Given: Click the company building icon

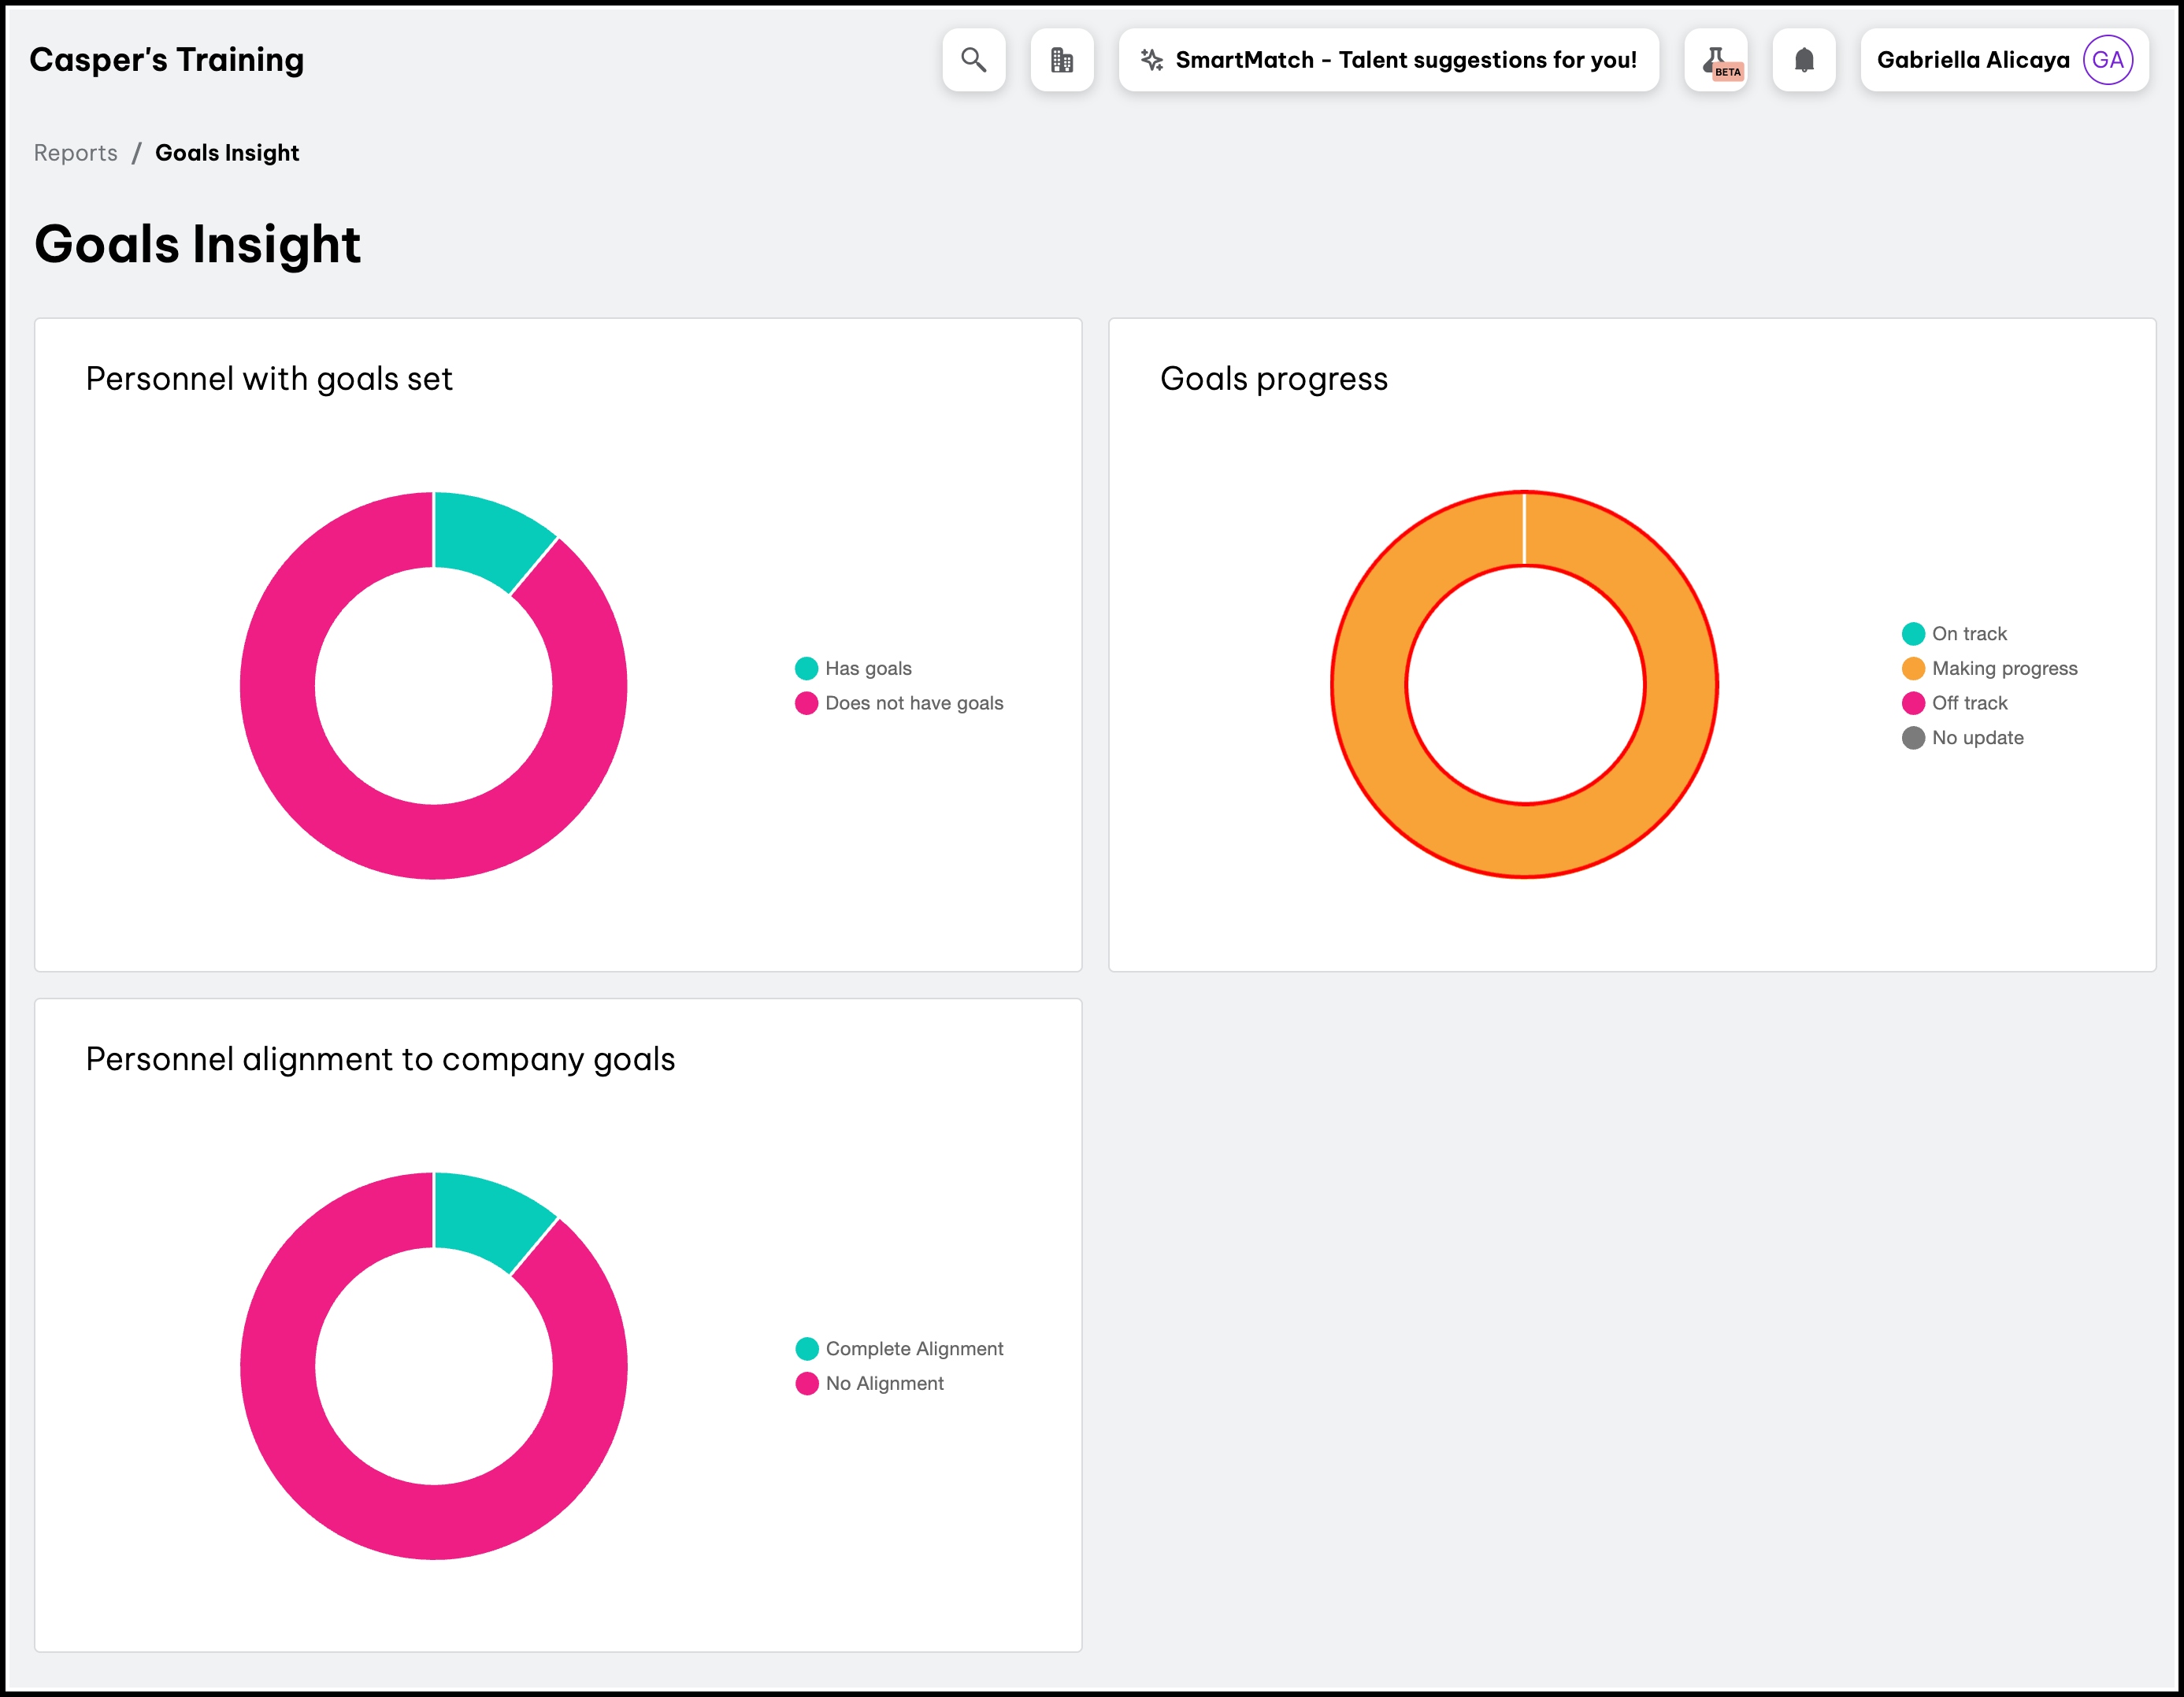Looking at the screenshot, I should (x=1061, y=60).
